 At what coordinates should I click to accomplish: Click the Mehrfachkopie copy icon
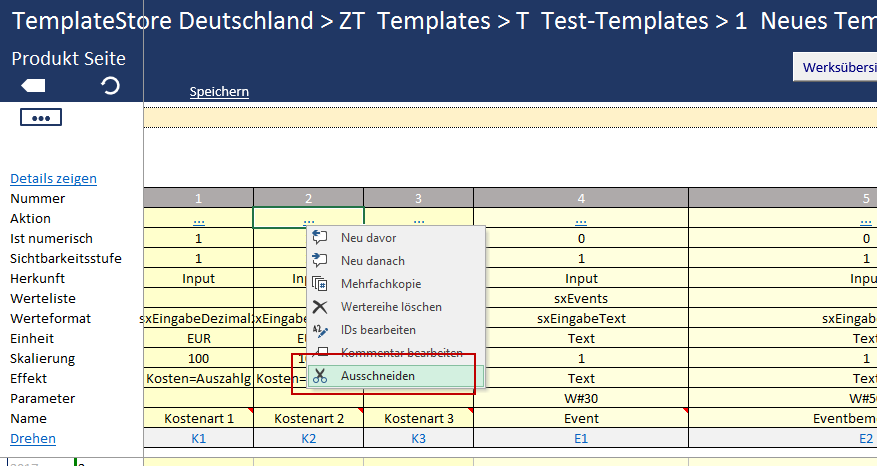tap(320, 284)
